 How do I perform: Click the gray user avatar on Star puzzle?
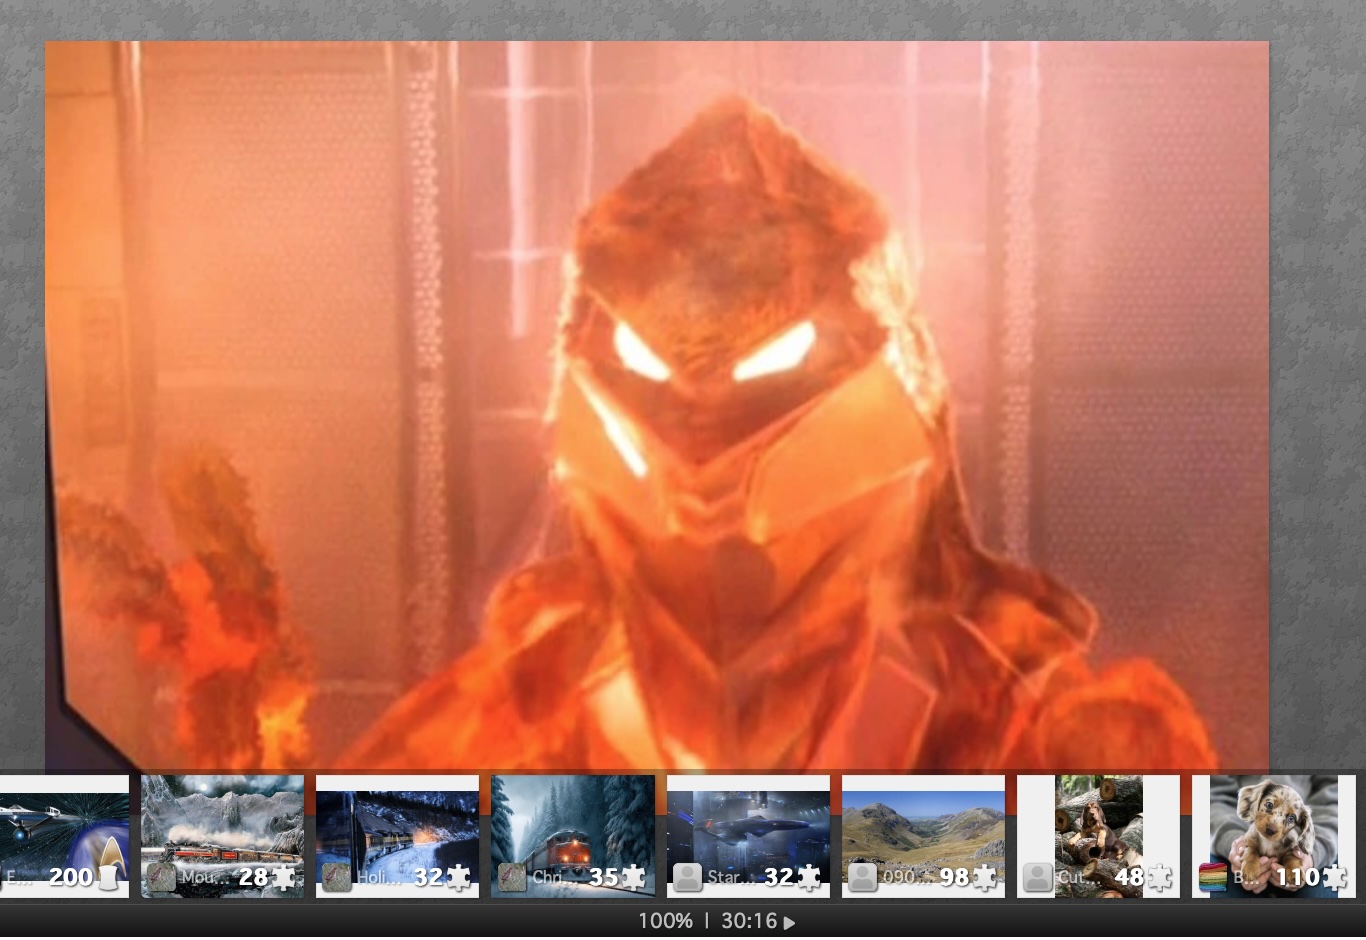pyautogui.click(x=688, y=877)
